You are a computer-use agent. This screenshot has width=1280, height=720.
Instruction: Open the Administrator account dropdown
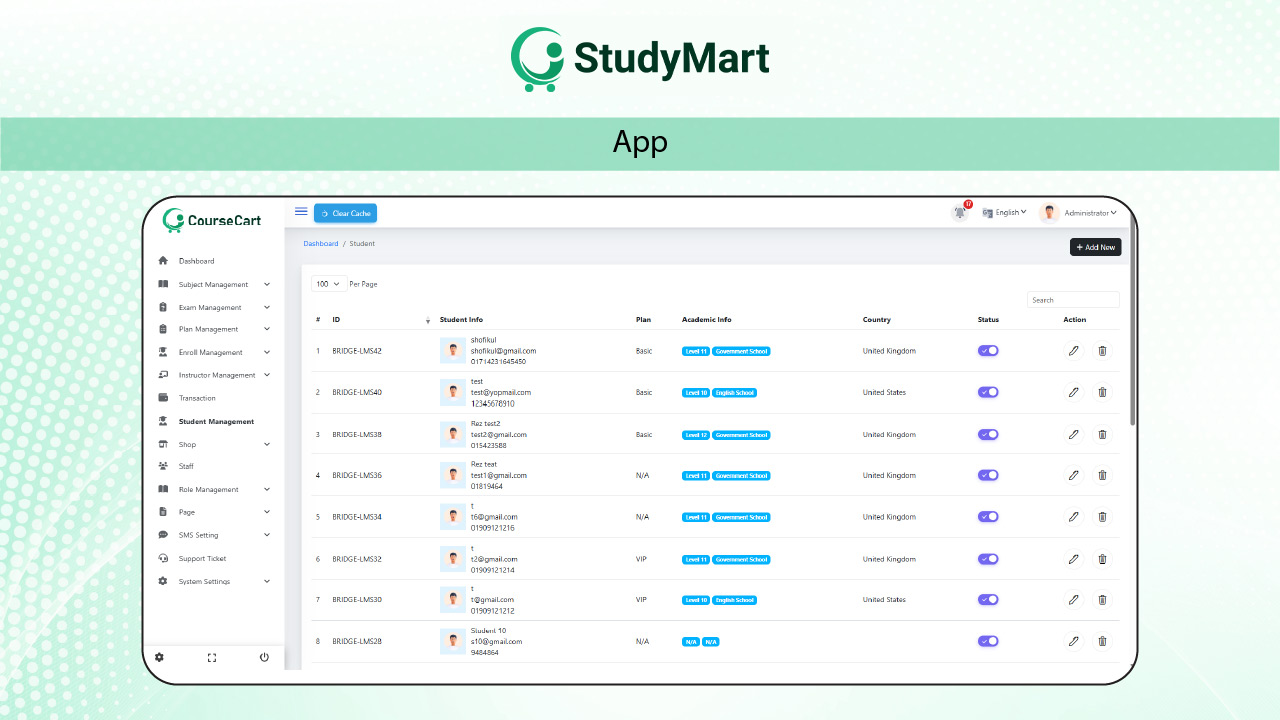pos(1090,212)
